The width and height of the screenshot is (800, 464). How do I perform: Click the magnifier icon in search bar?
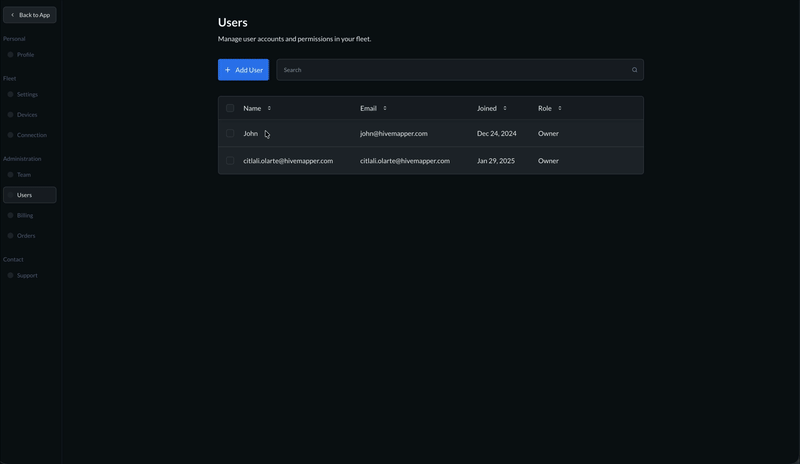[634, 70]
